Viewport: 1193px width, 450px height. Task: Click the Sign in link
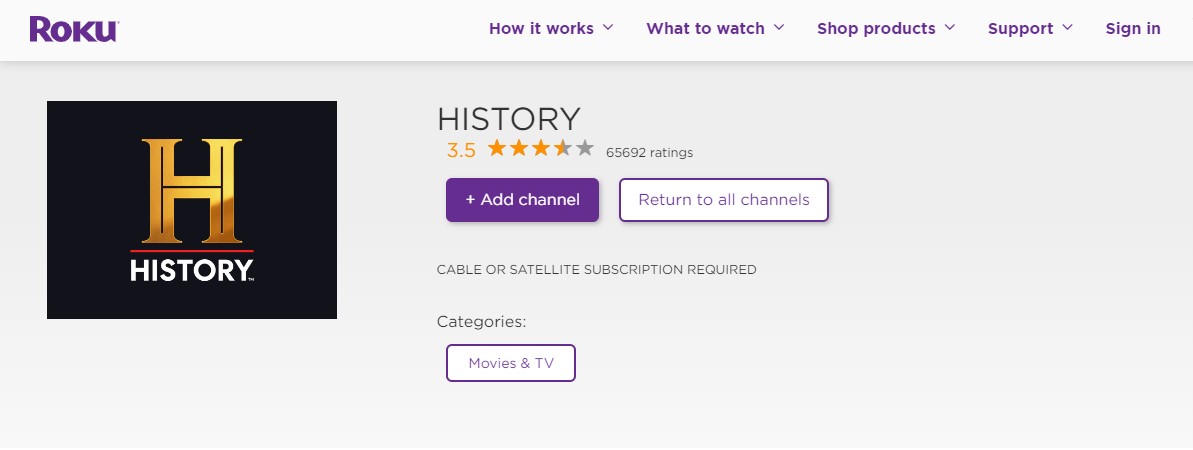point(1133,28)
